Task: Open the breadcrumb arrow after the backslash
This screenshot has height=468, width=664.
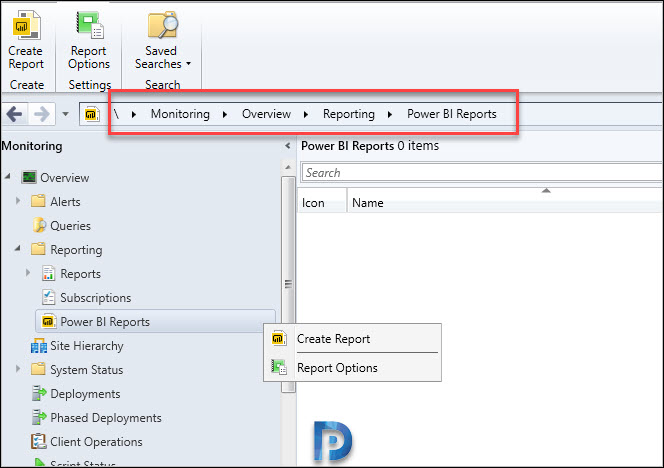Action: tap(134, 114)
